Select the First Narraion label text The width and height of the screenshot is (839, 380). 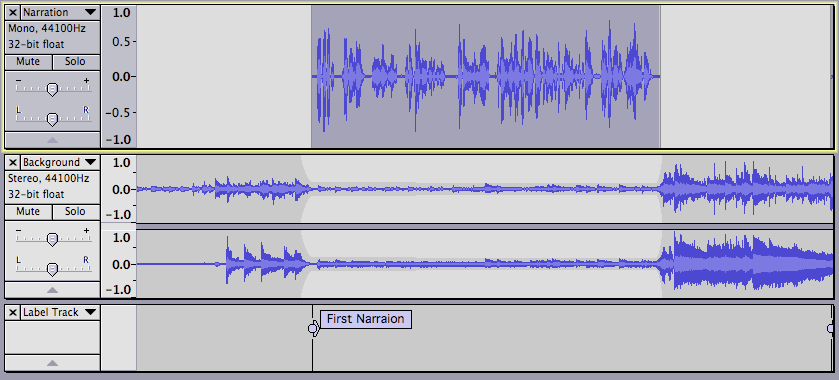coord(365,319)
